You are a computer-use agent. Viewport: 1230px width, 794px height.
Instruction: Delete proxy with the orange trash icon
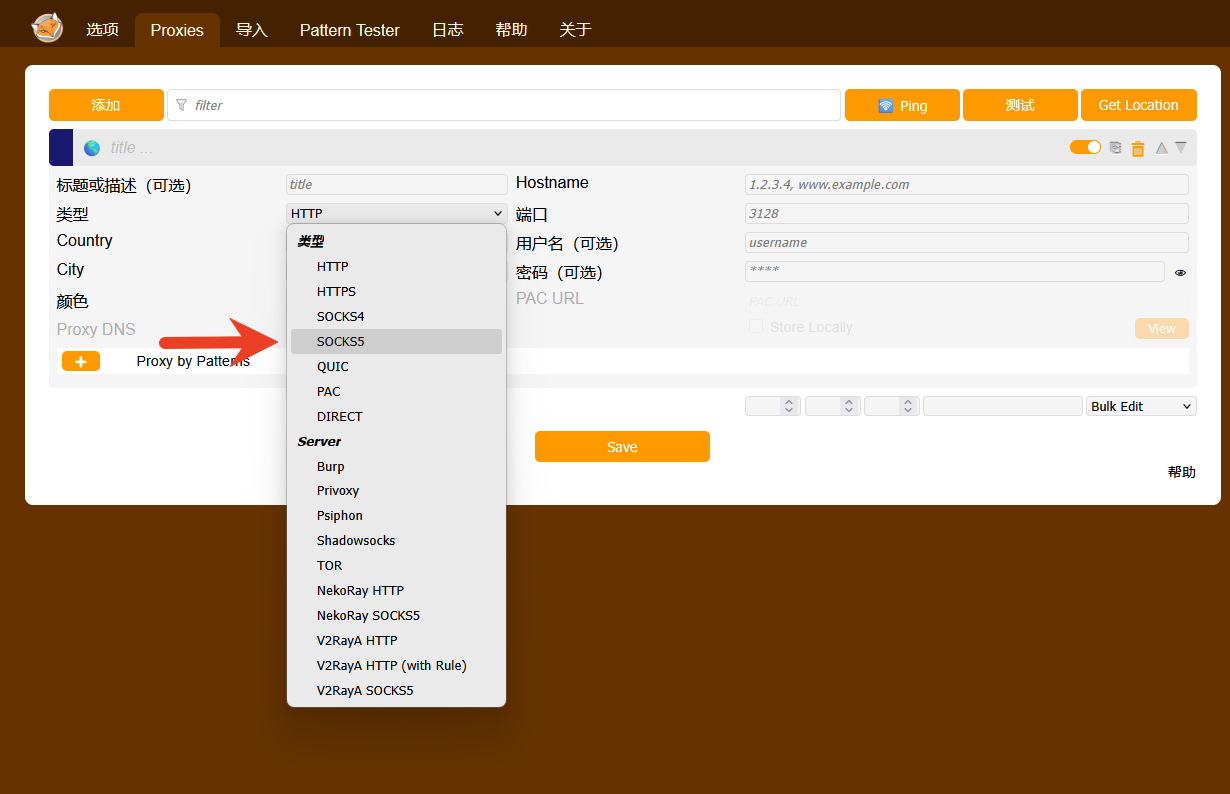pyautogui.click(x=1137, y=149)
